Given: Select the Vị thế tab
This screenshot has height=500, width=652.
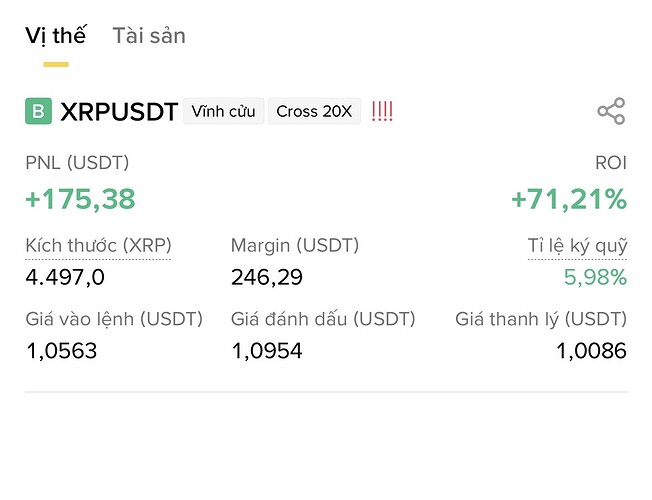Looking at the screenshot, I should coord(56,36).
